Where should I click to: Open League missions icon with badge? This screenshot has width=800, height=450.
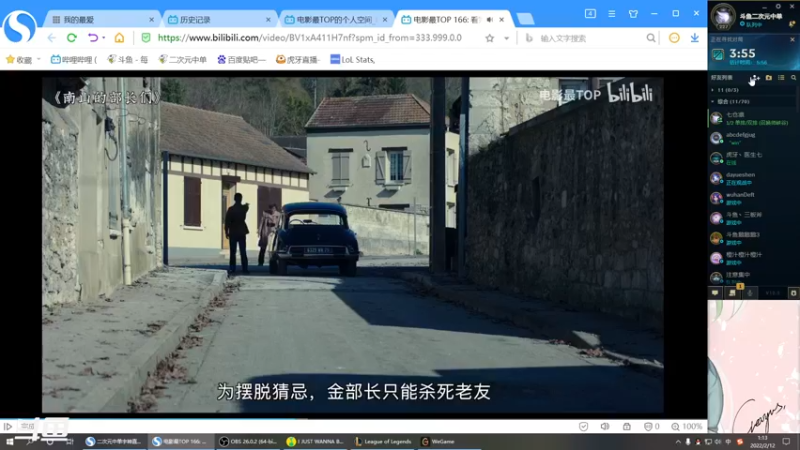point(733,292)
